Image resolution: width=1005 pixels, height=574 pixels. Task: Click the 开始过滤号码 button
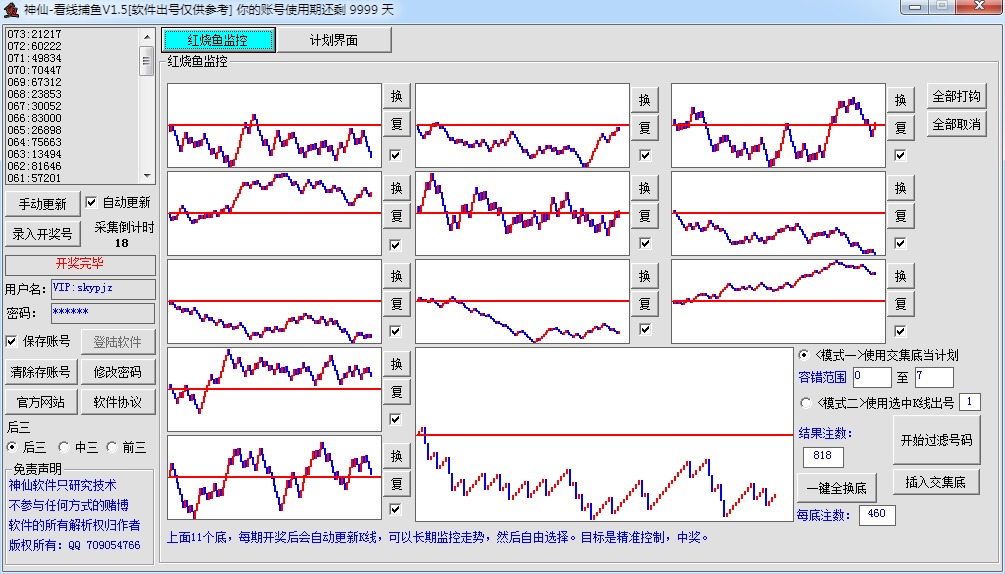pyautogui.click(x=935, y=440)
